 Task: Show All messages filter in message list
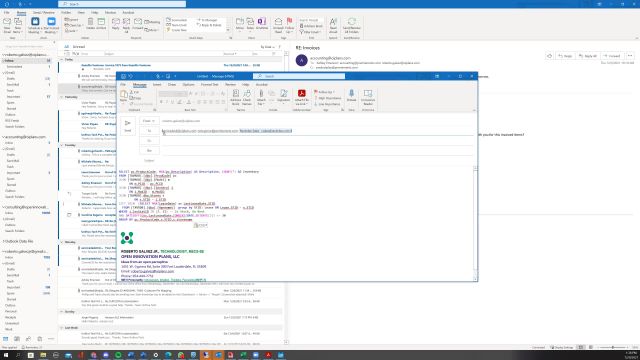point(66,47)
